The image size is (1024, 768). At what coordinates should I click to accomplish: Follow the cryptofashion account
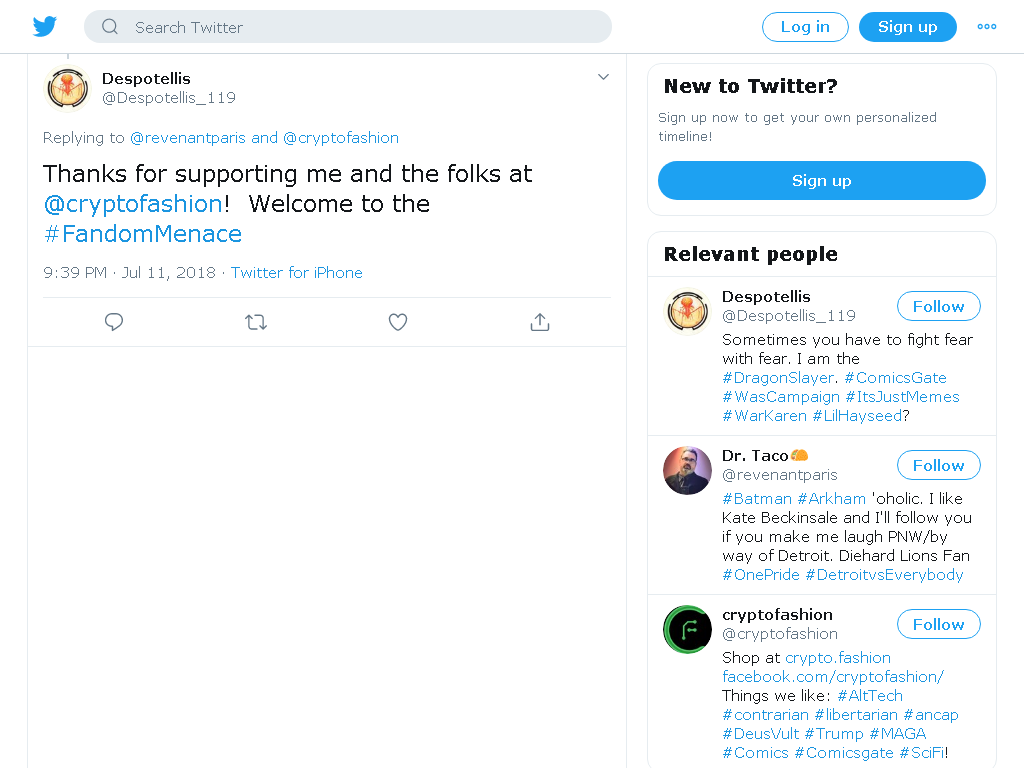938,624
